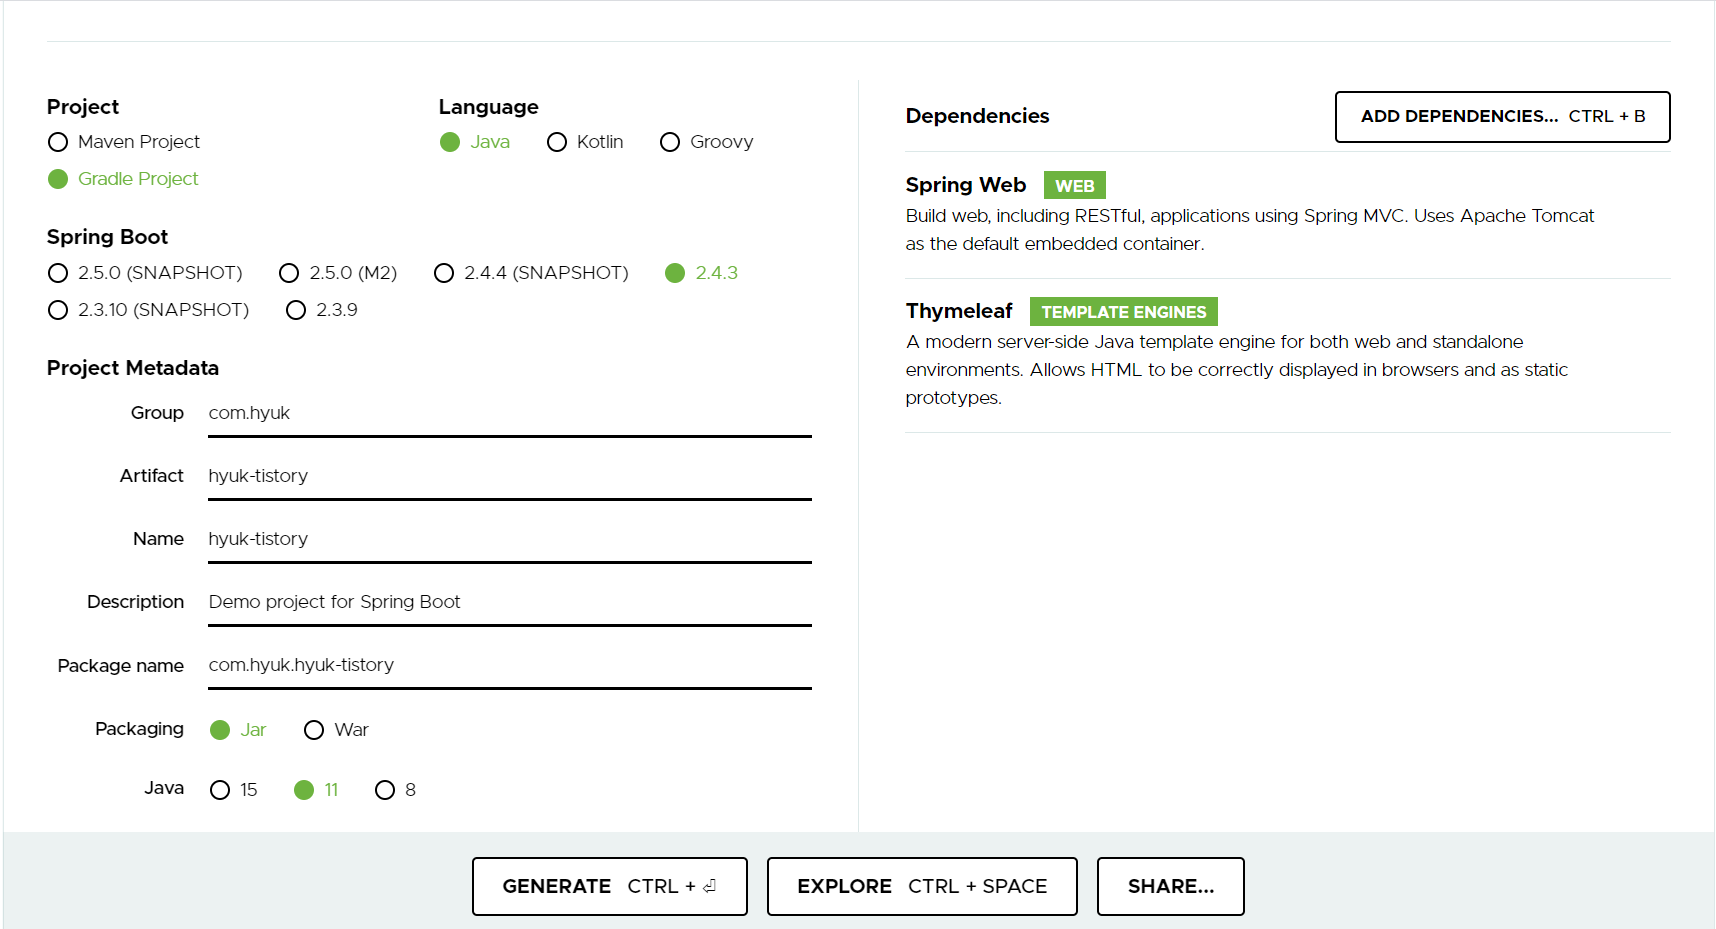Select the Gradle Project radio option
Screen dimensions: 1716x929
[123, 179]
